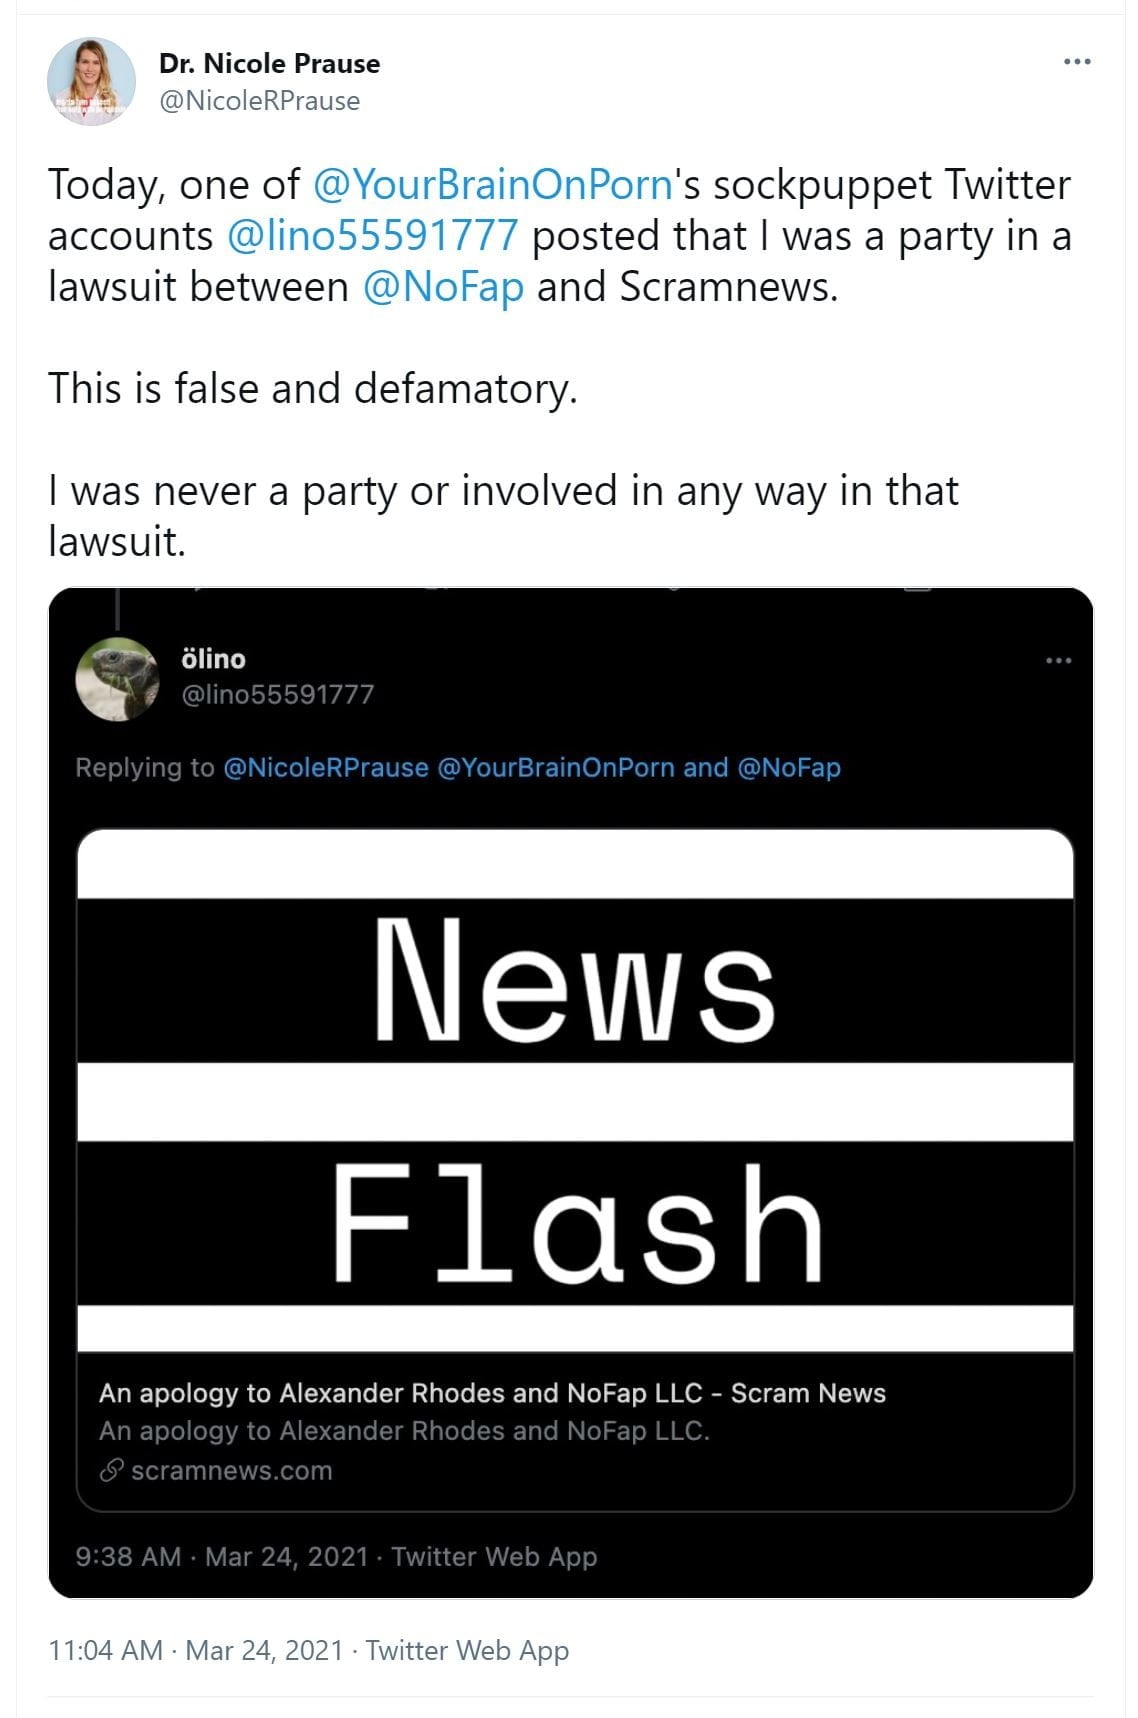Open the three-dot menu on ölino's tweet
The image size is (1138, 1718).
[x=1057, y=660]
